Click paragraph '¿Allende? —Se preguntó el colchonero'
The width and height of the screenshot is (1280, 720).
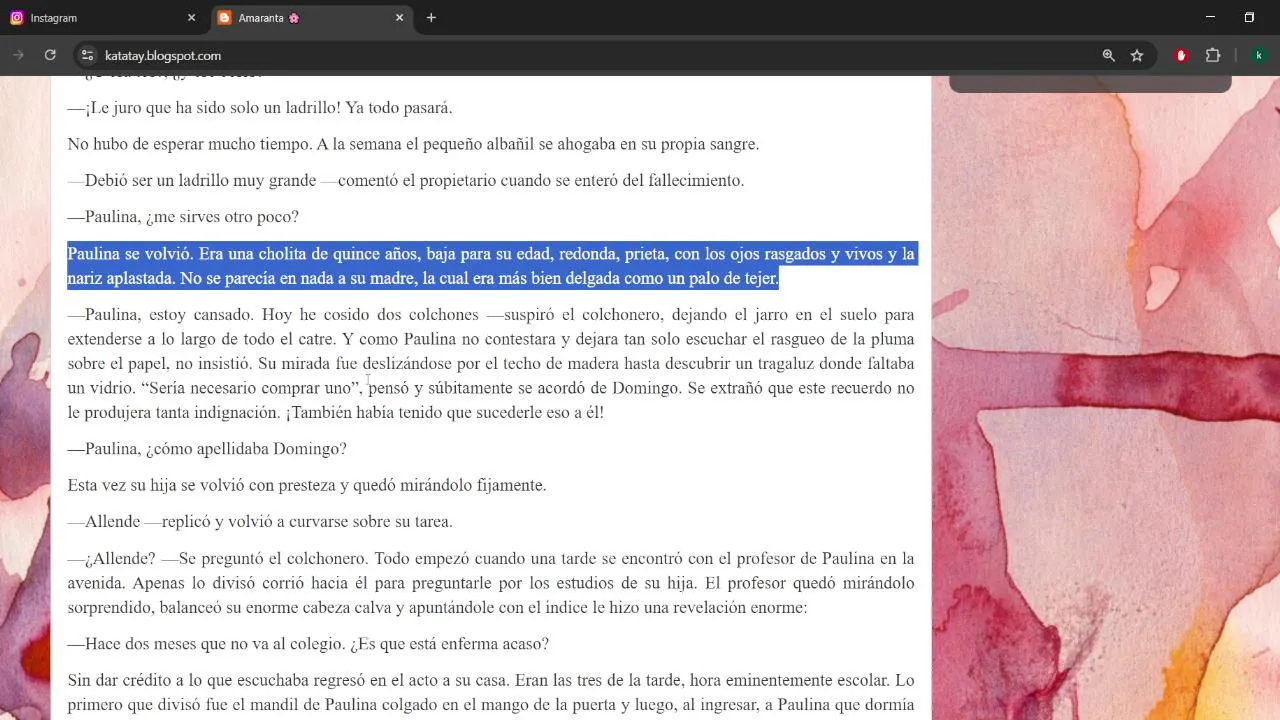491,583
